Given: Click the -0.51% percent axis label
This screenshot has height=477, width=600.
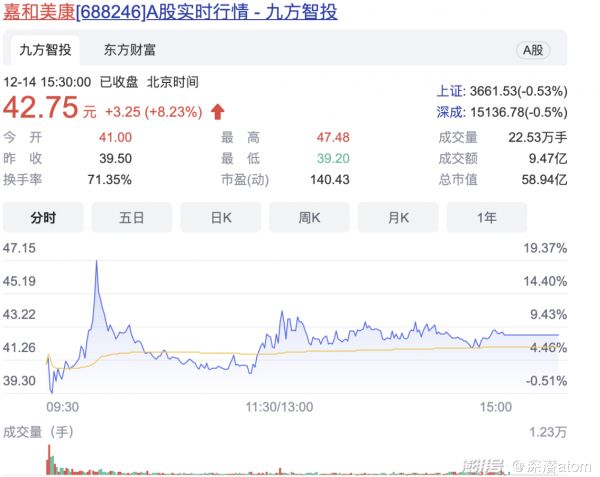Looking at the screenshot, I should click(x=546, y=381).
